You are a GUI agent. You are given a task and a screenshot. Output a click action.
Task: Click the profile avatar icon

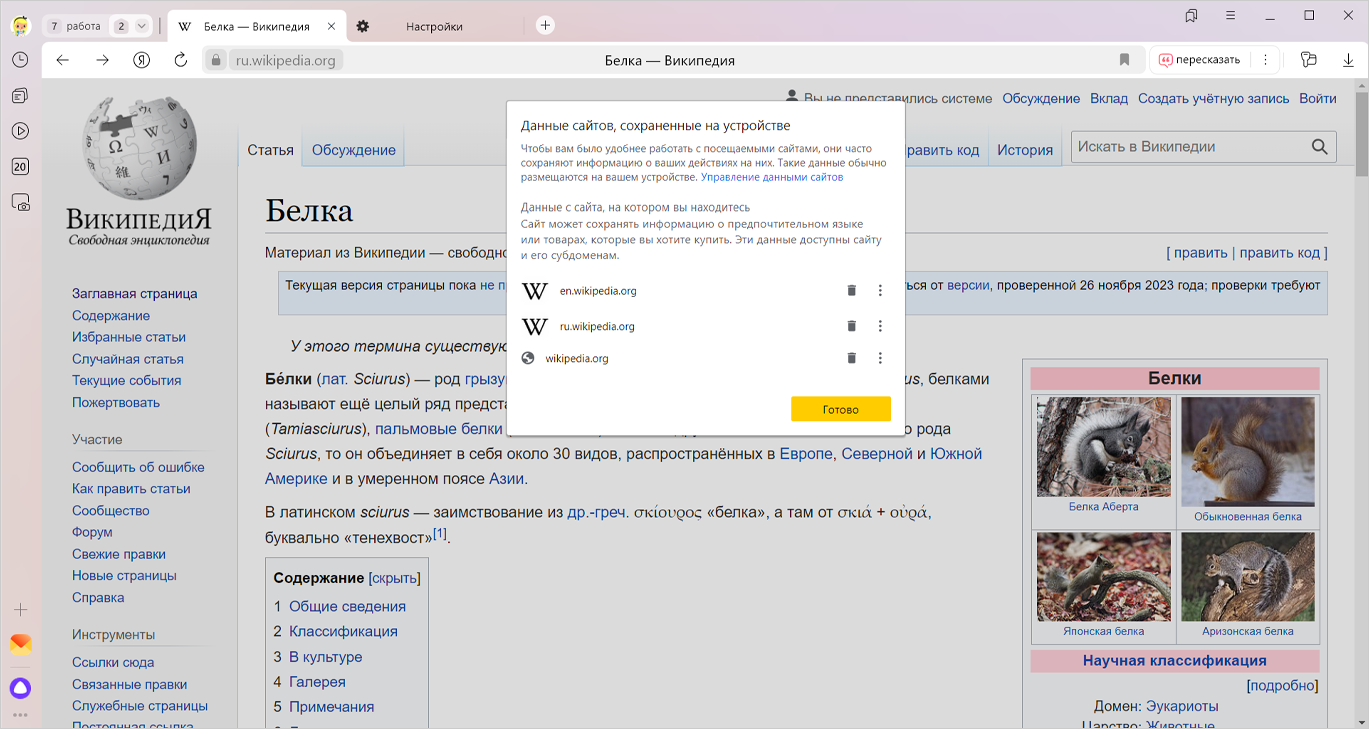[20, 25]
